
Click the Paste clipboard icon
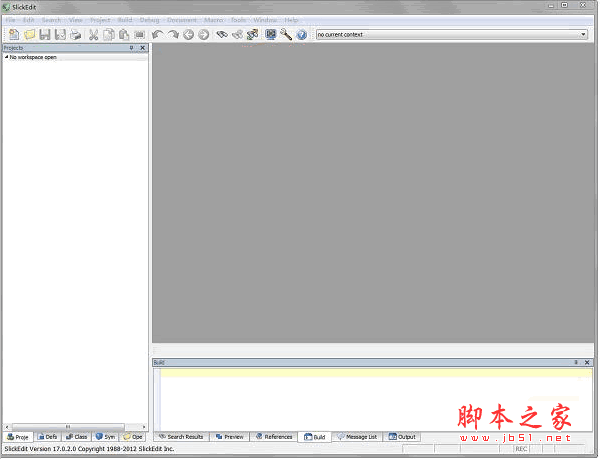[124, 35]
